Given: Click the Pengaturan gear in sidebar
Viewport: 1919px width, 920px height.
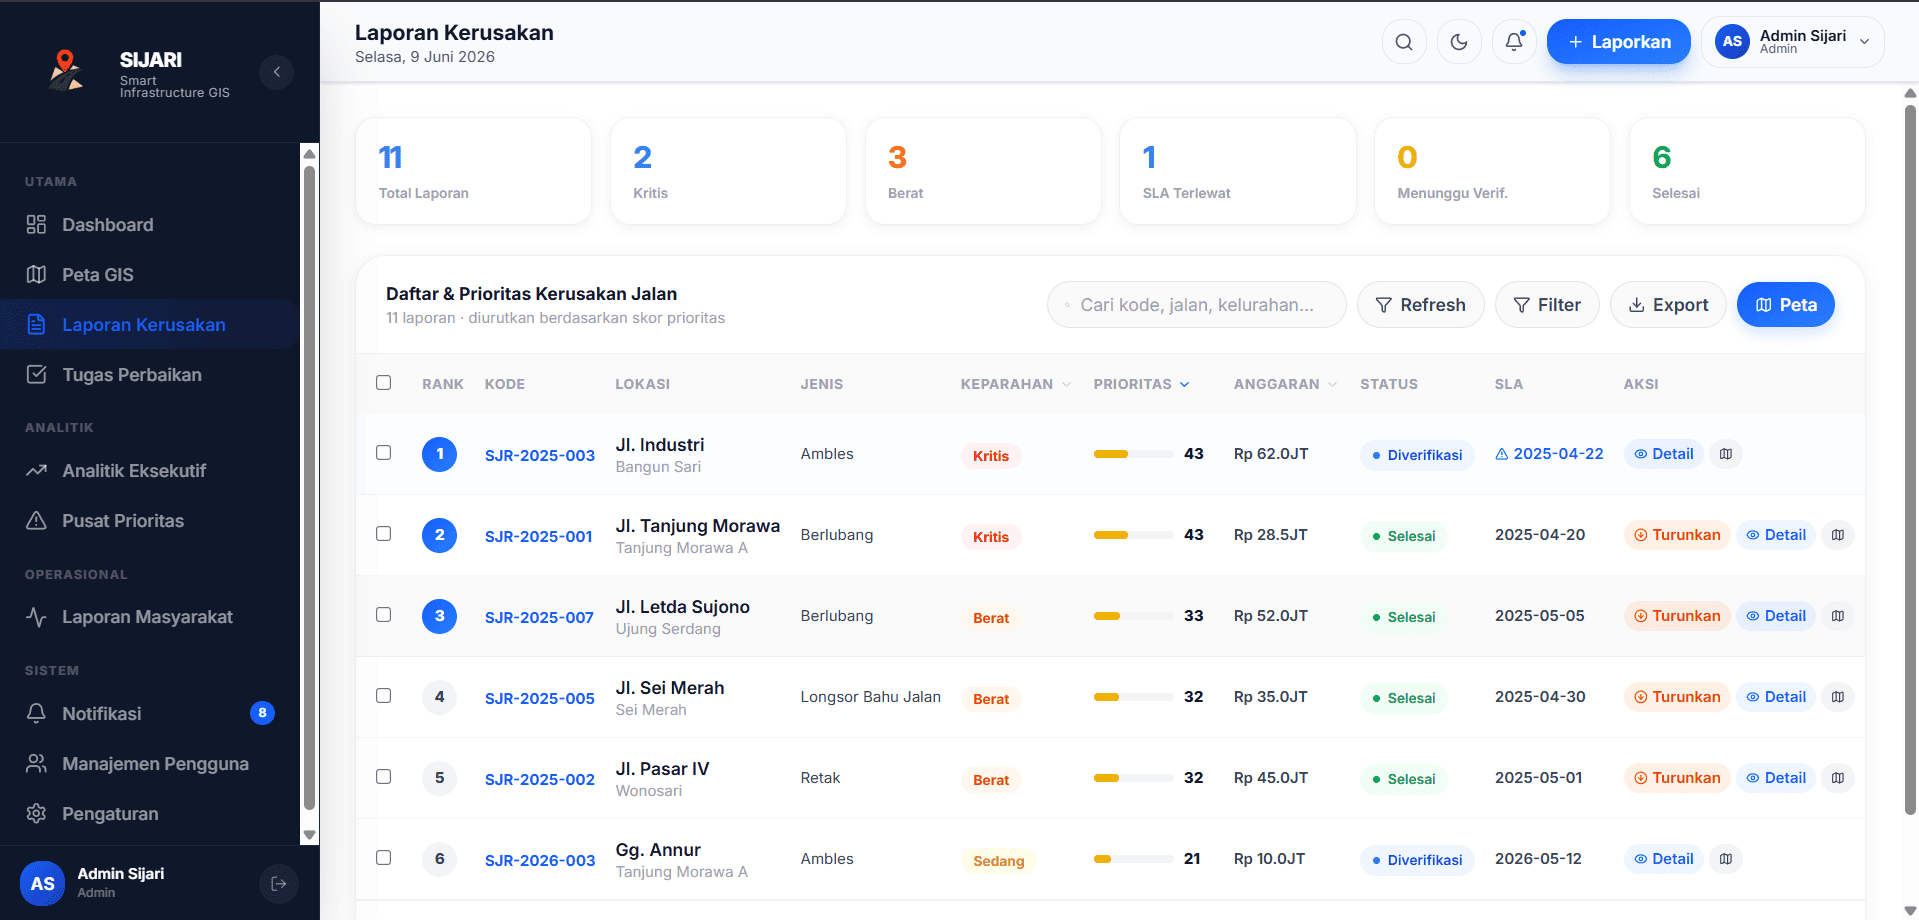Looking at the screenshot, I should [x=37, y=813].
